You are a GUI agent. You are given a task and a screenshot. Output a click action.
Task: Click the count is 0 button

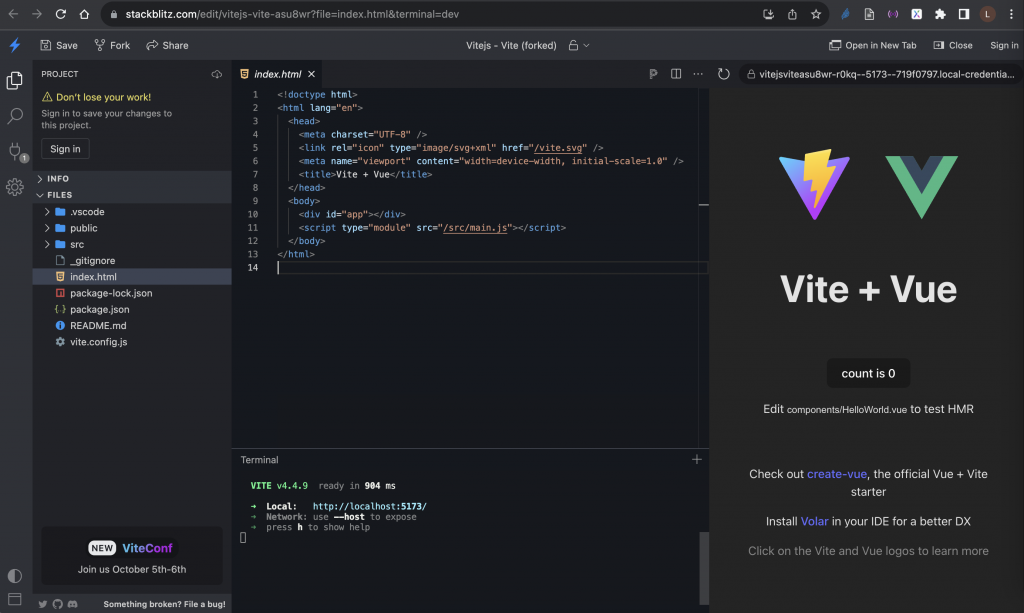[x=868, y=373]
